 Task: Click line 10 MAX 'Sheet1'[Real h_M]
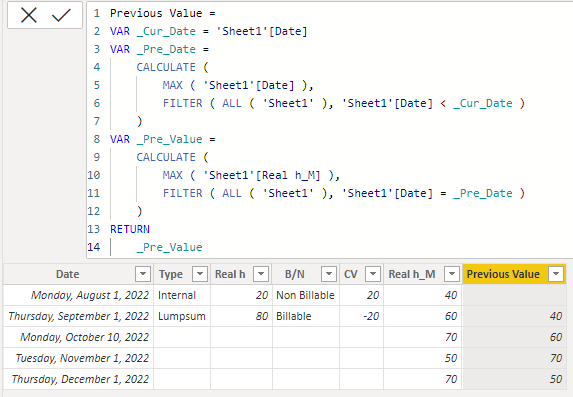251,175
